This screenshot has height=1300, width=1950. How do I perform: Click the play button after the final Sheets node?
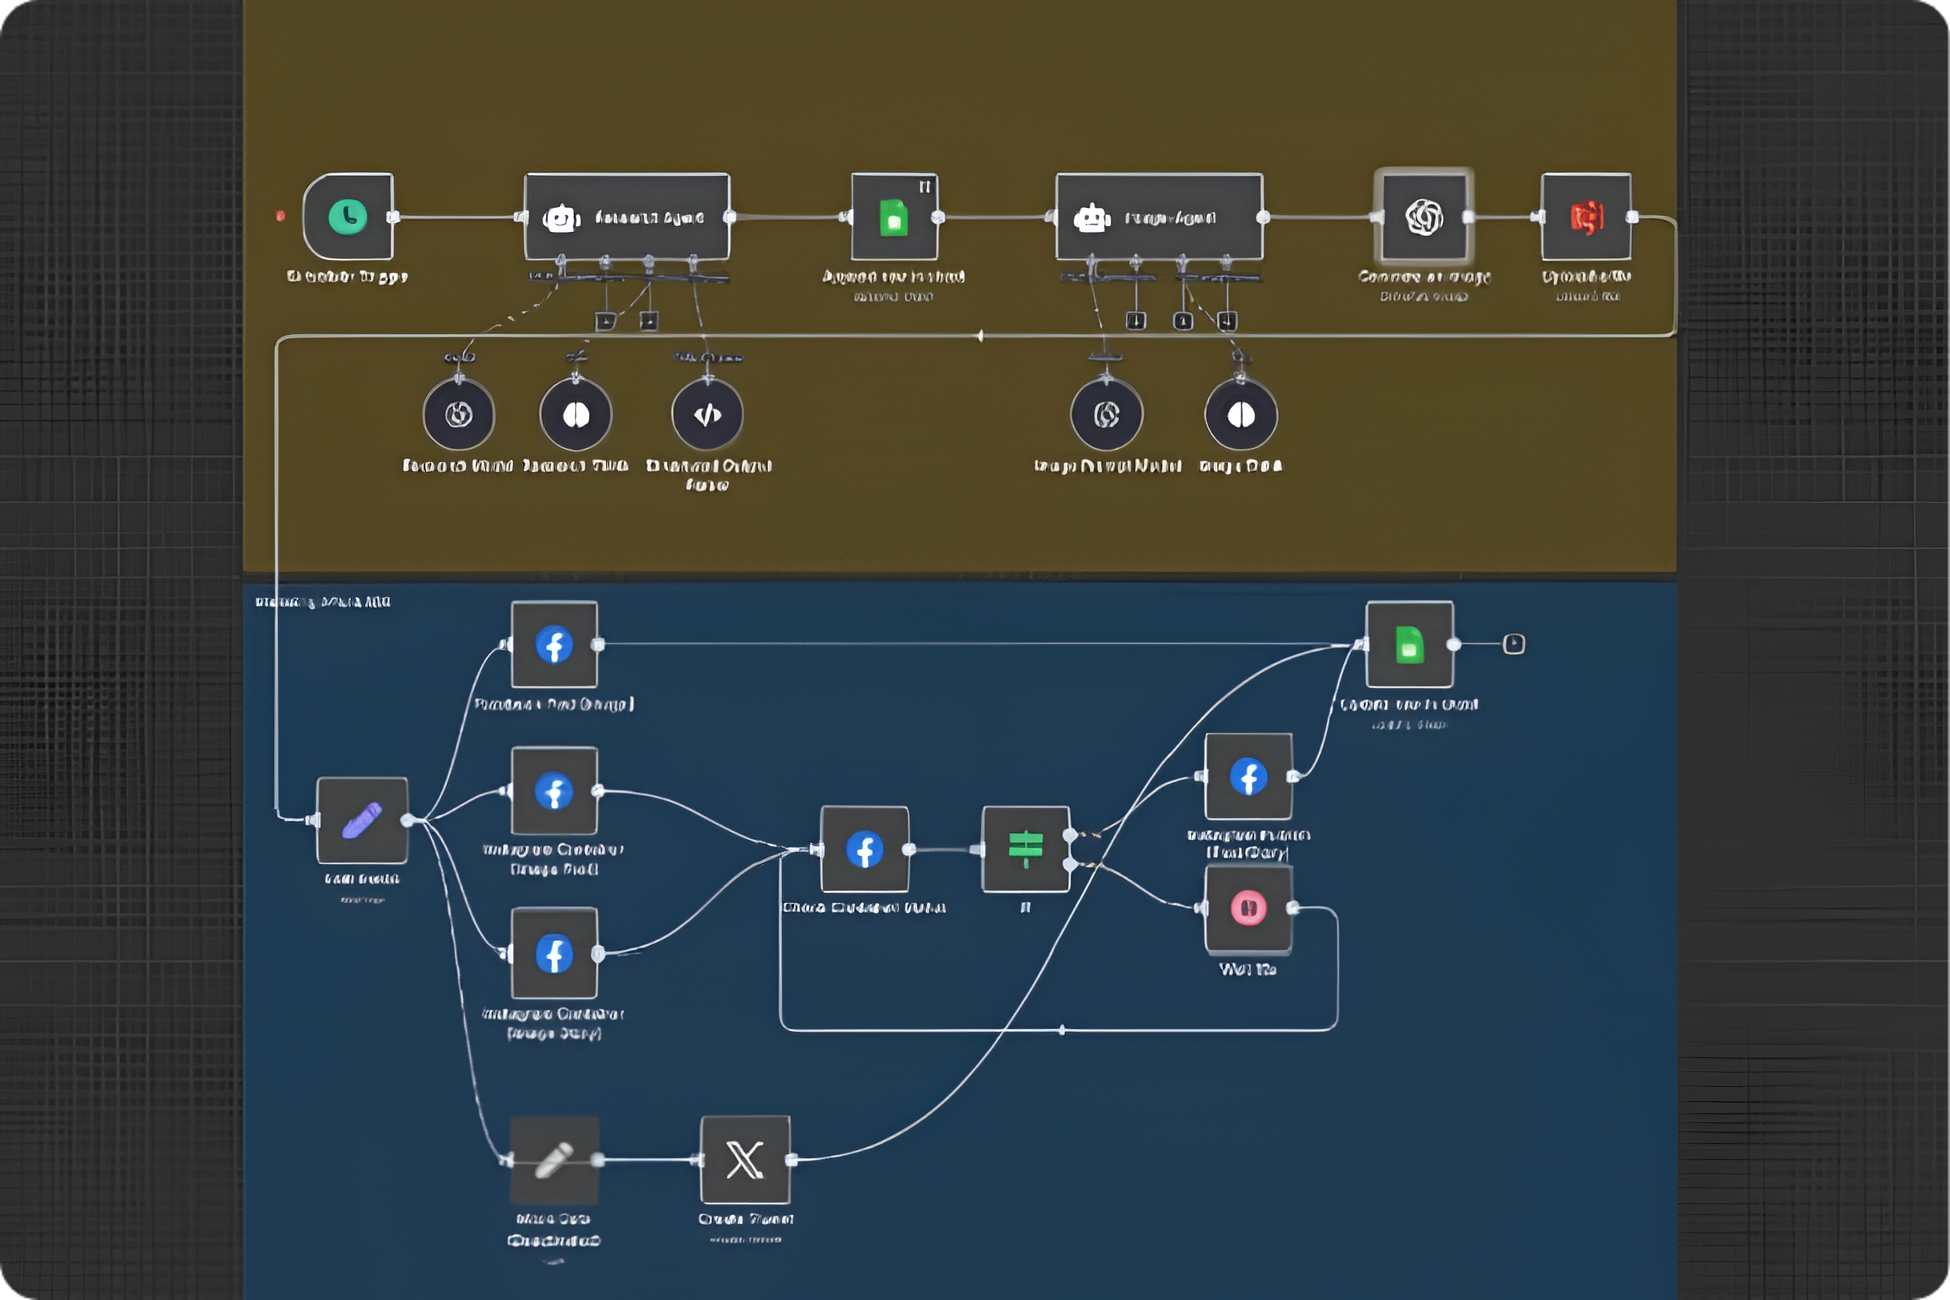pos(1512,646)
